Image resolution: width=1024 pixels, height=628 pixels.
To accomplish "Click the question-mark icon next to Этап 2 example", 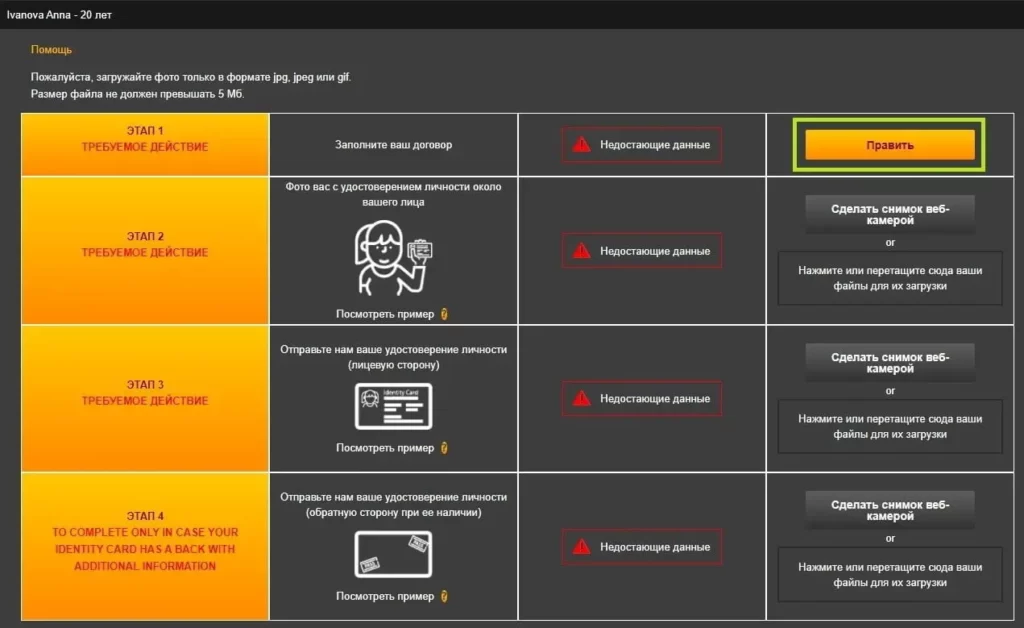I will click(x=444, y=314).
